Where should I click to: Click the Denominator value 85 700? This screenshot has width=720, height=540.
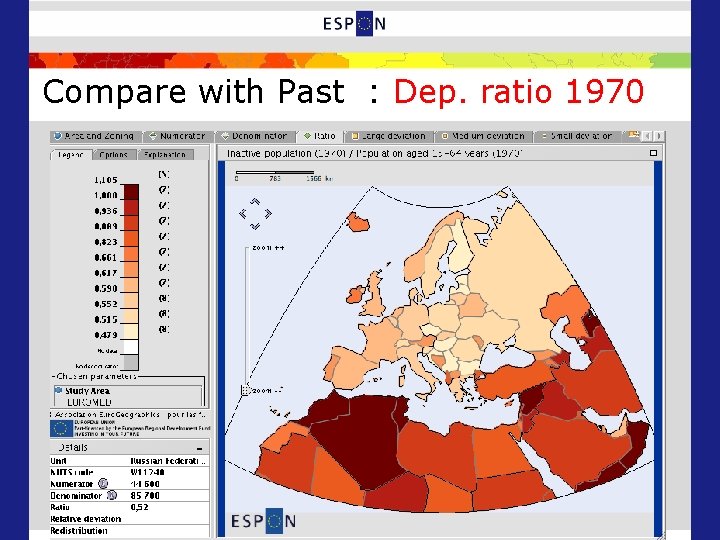(x=145, y=495)
